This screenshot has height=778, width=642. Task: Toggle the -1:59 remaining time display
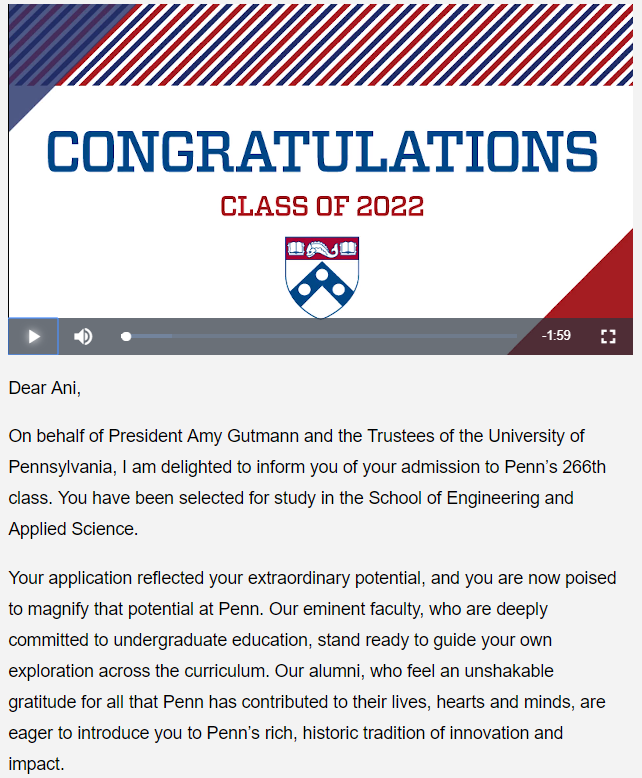point(556,336)
